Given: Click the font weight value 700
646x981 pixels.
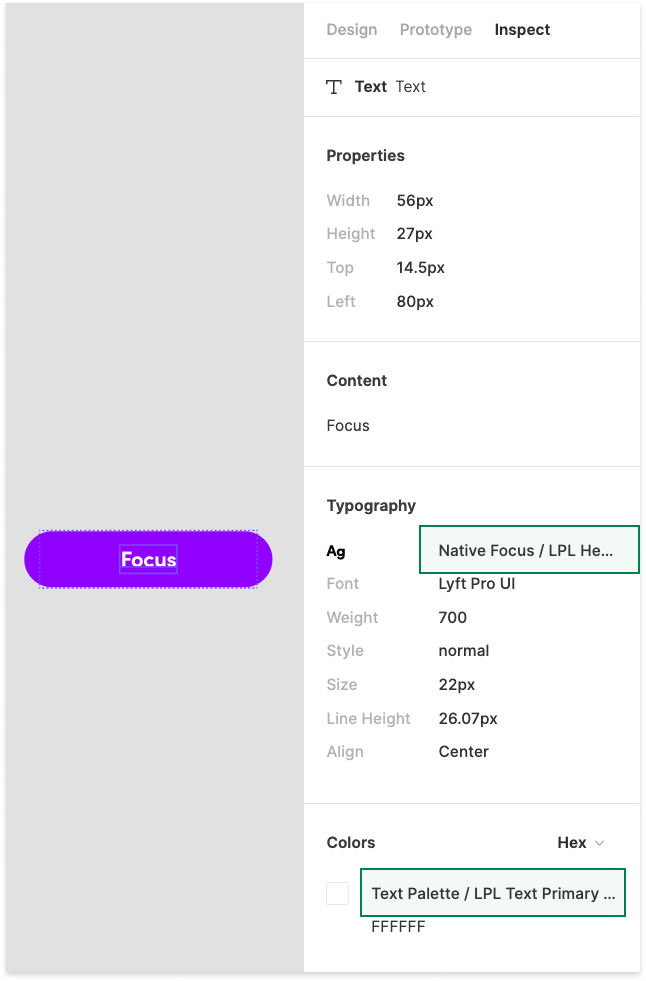Looking at the screenshot, I should point(453,618).
